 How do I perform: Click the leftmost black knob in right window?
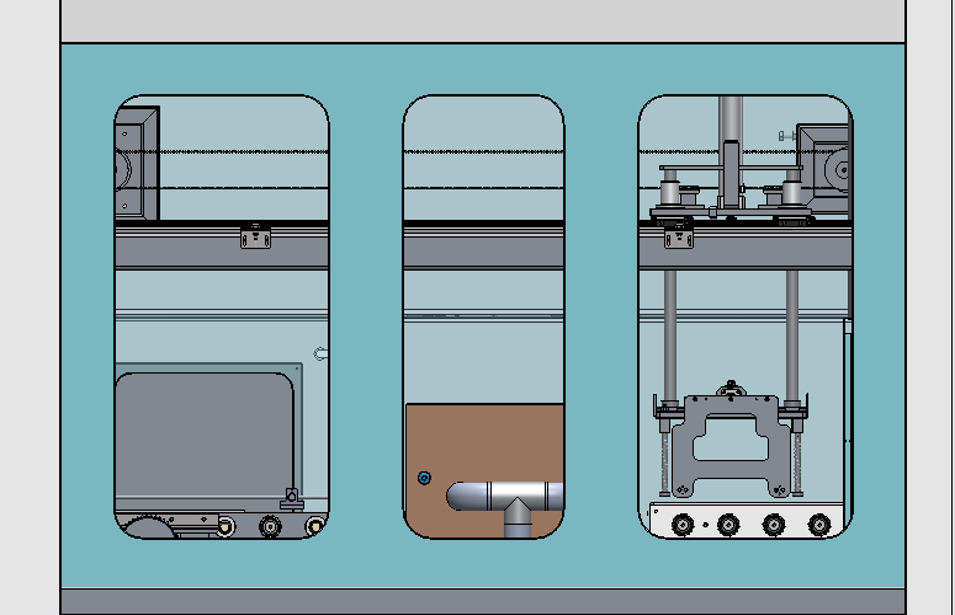pyautogui.click(x=683, y=524)
